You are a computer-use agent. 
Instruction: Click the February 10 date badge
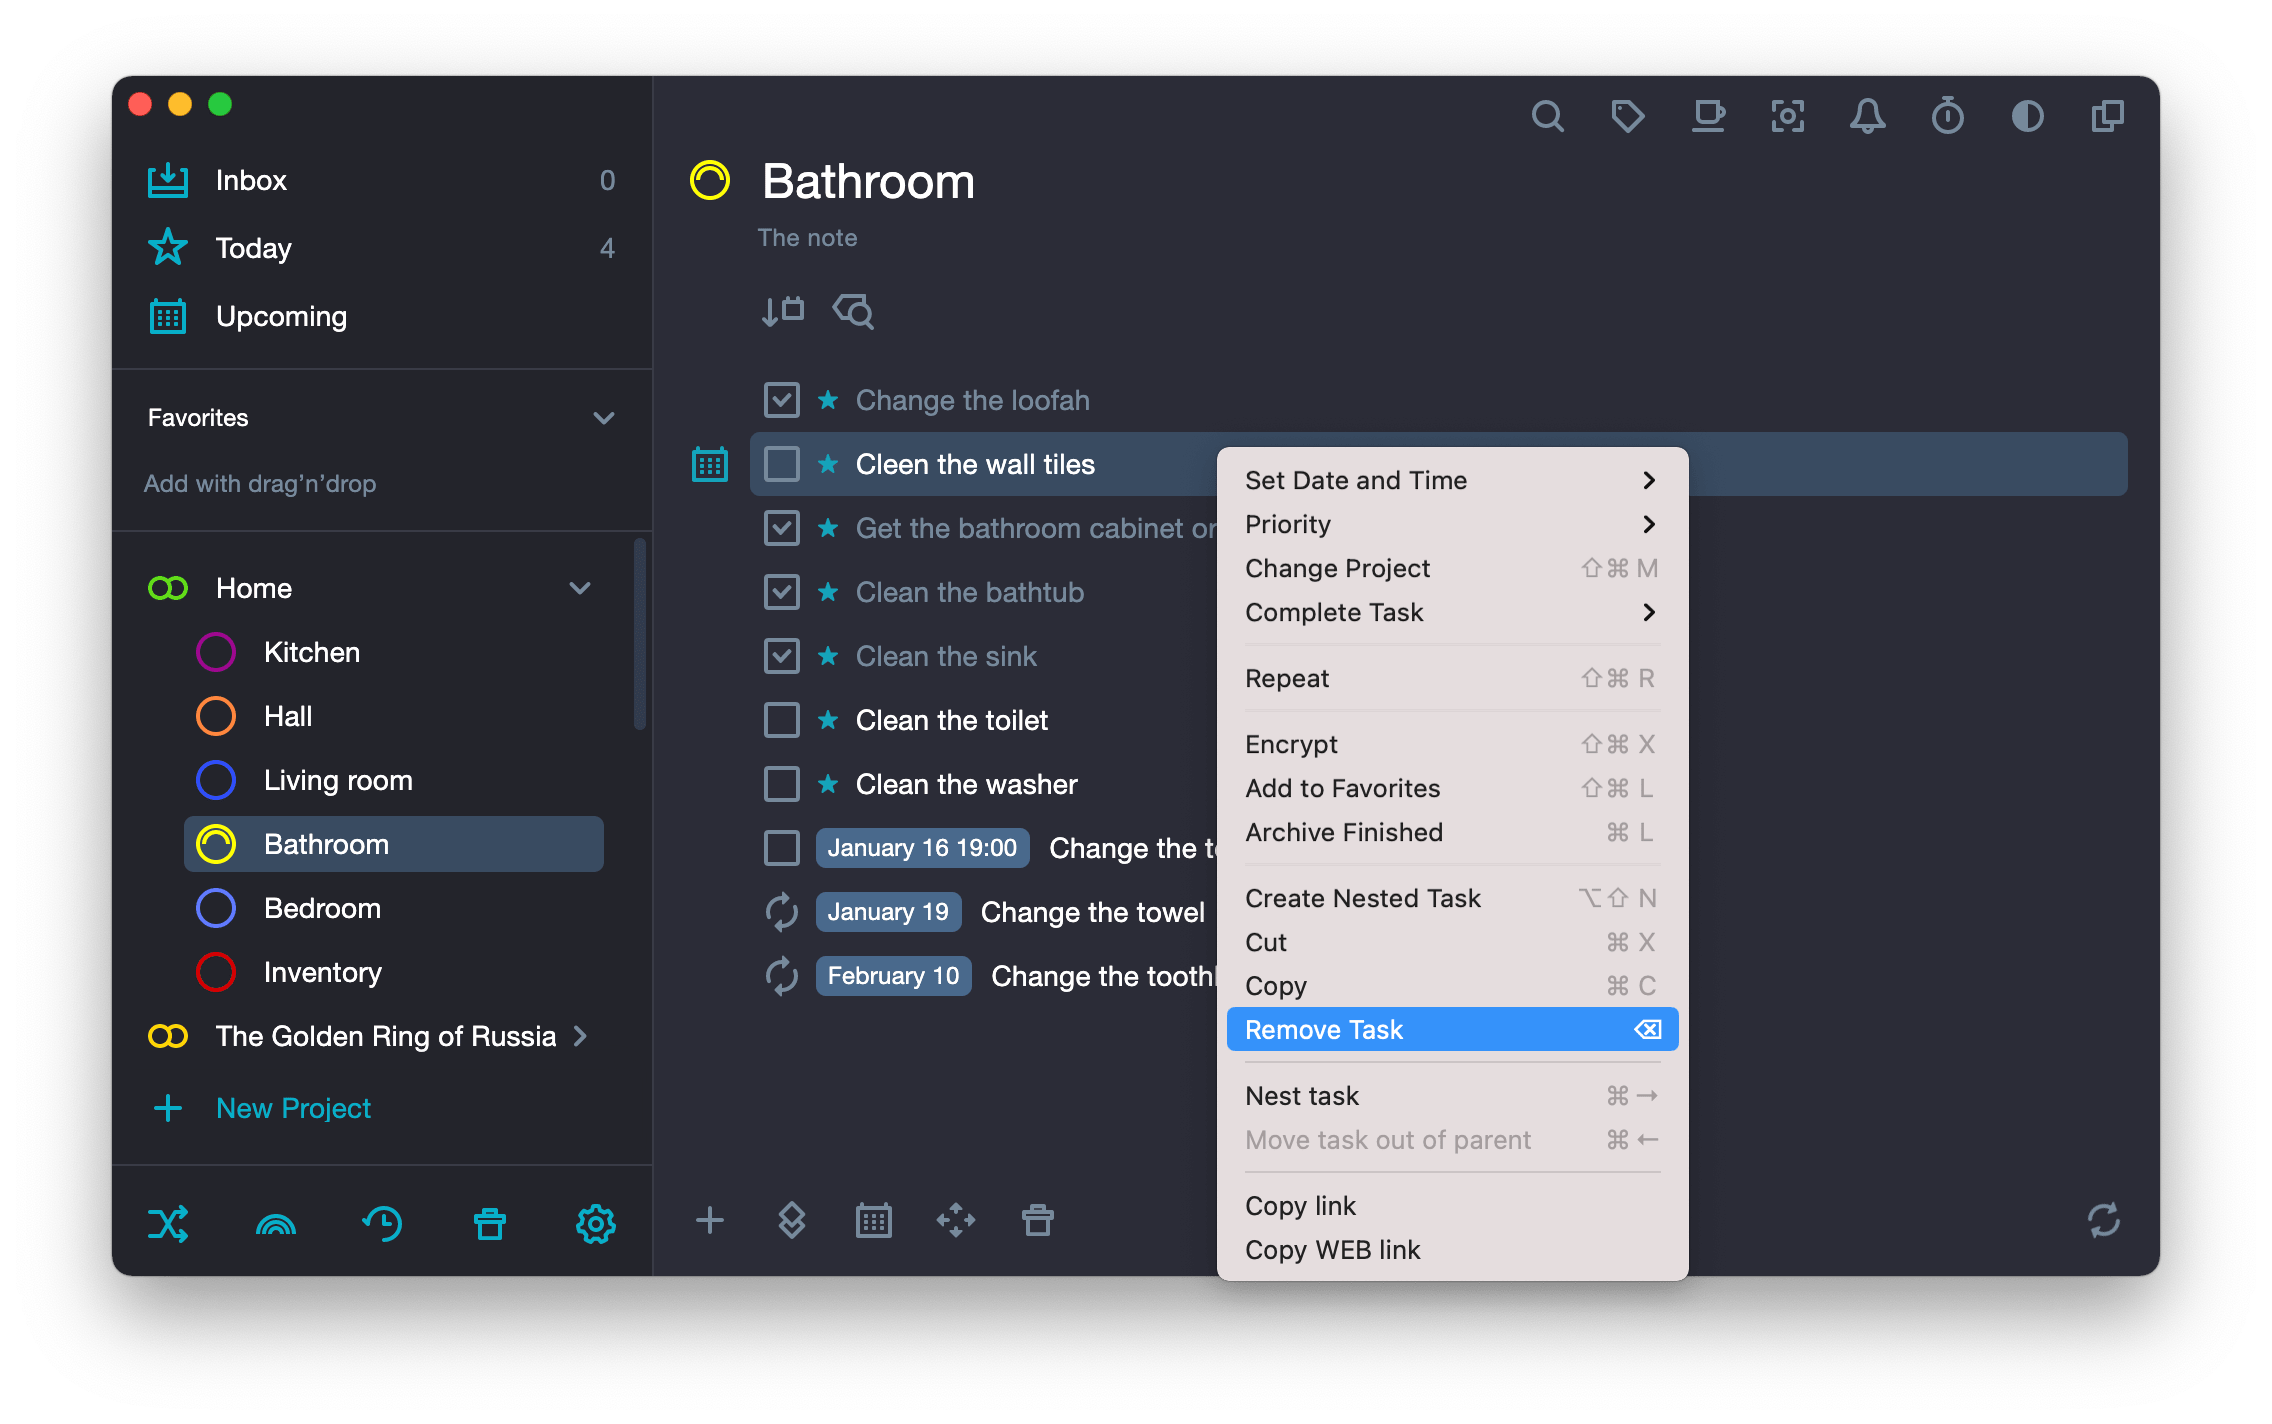tap(893, 976)
